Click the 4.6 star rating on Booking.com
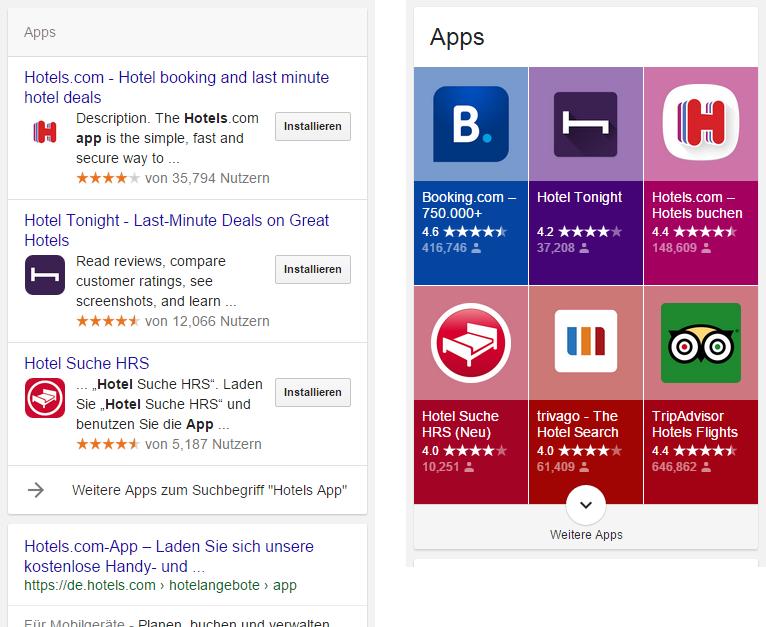766x627 pixels. pos(464,232)
